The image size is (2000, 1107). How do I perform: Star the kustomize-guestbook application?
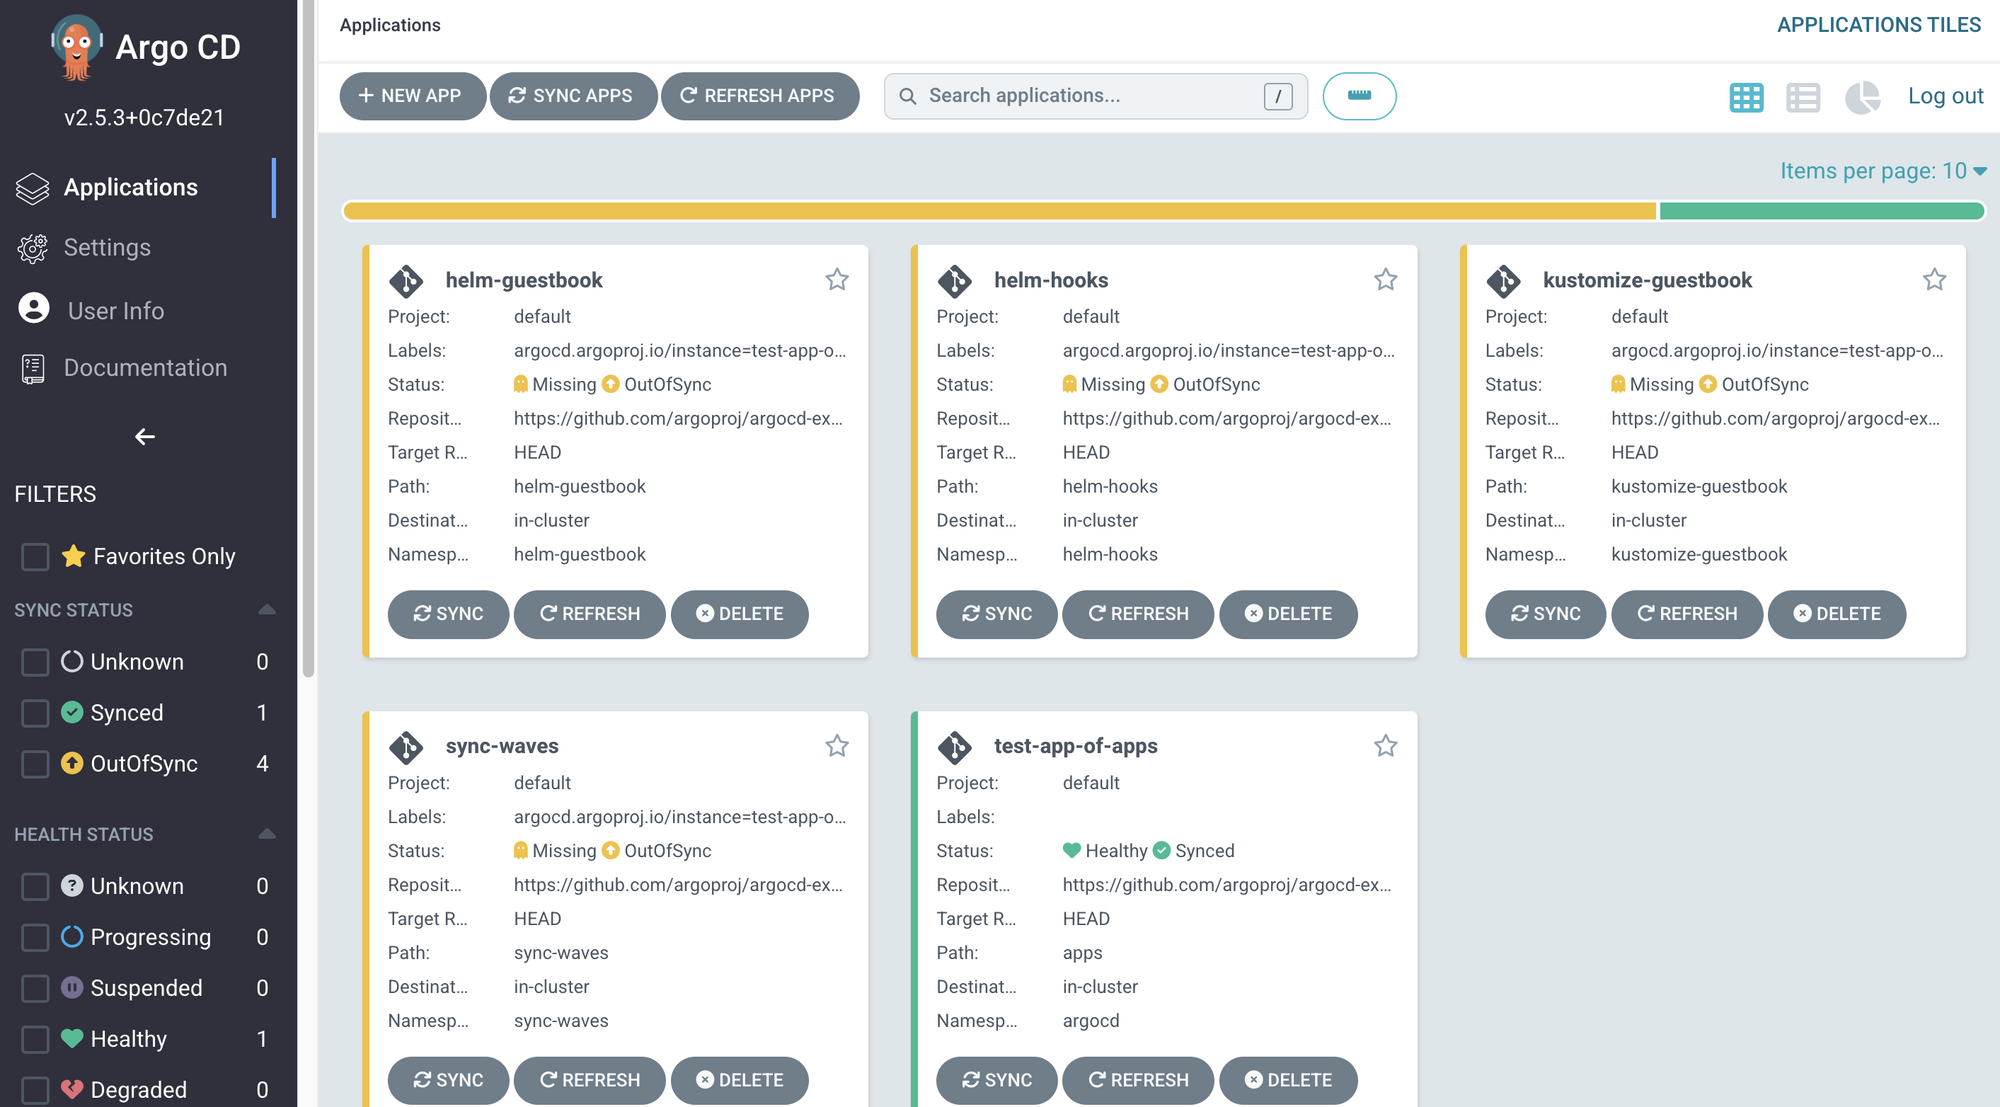tap(1934, 280)
